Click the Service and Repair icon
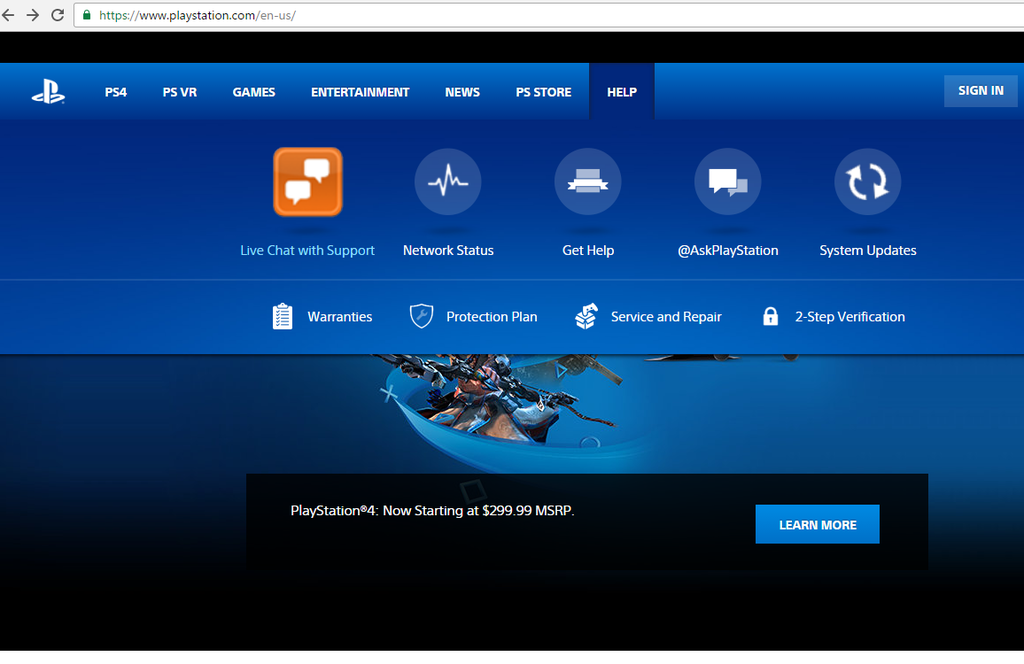Viewport: 1024px width, 664px height. (586, 316)
